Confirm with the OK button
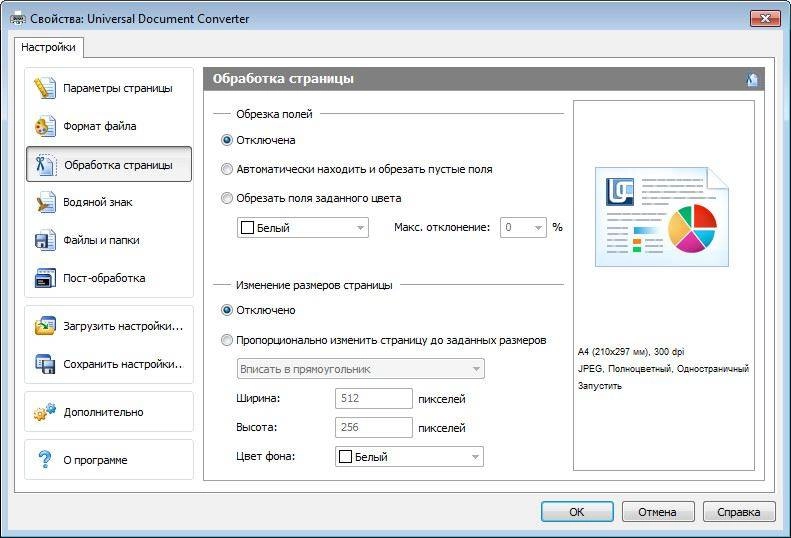 pyautogui.click(x=577, y=512)
